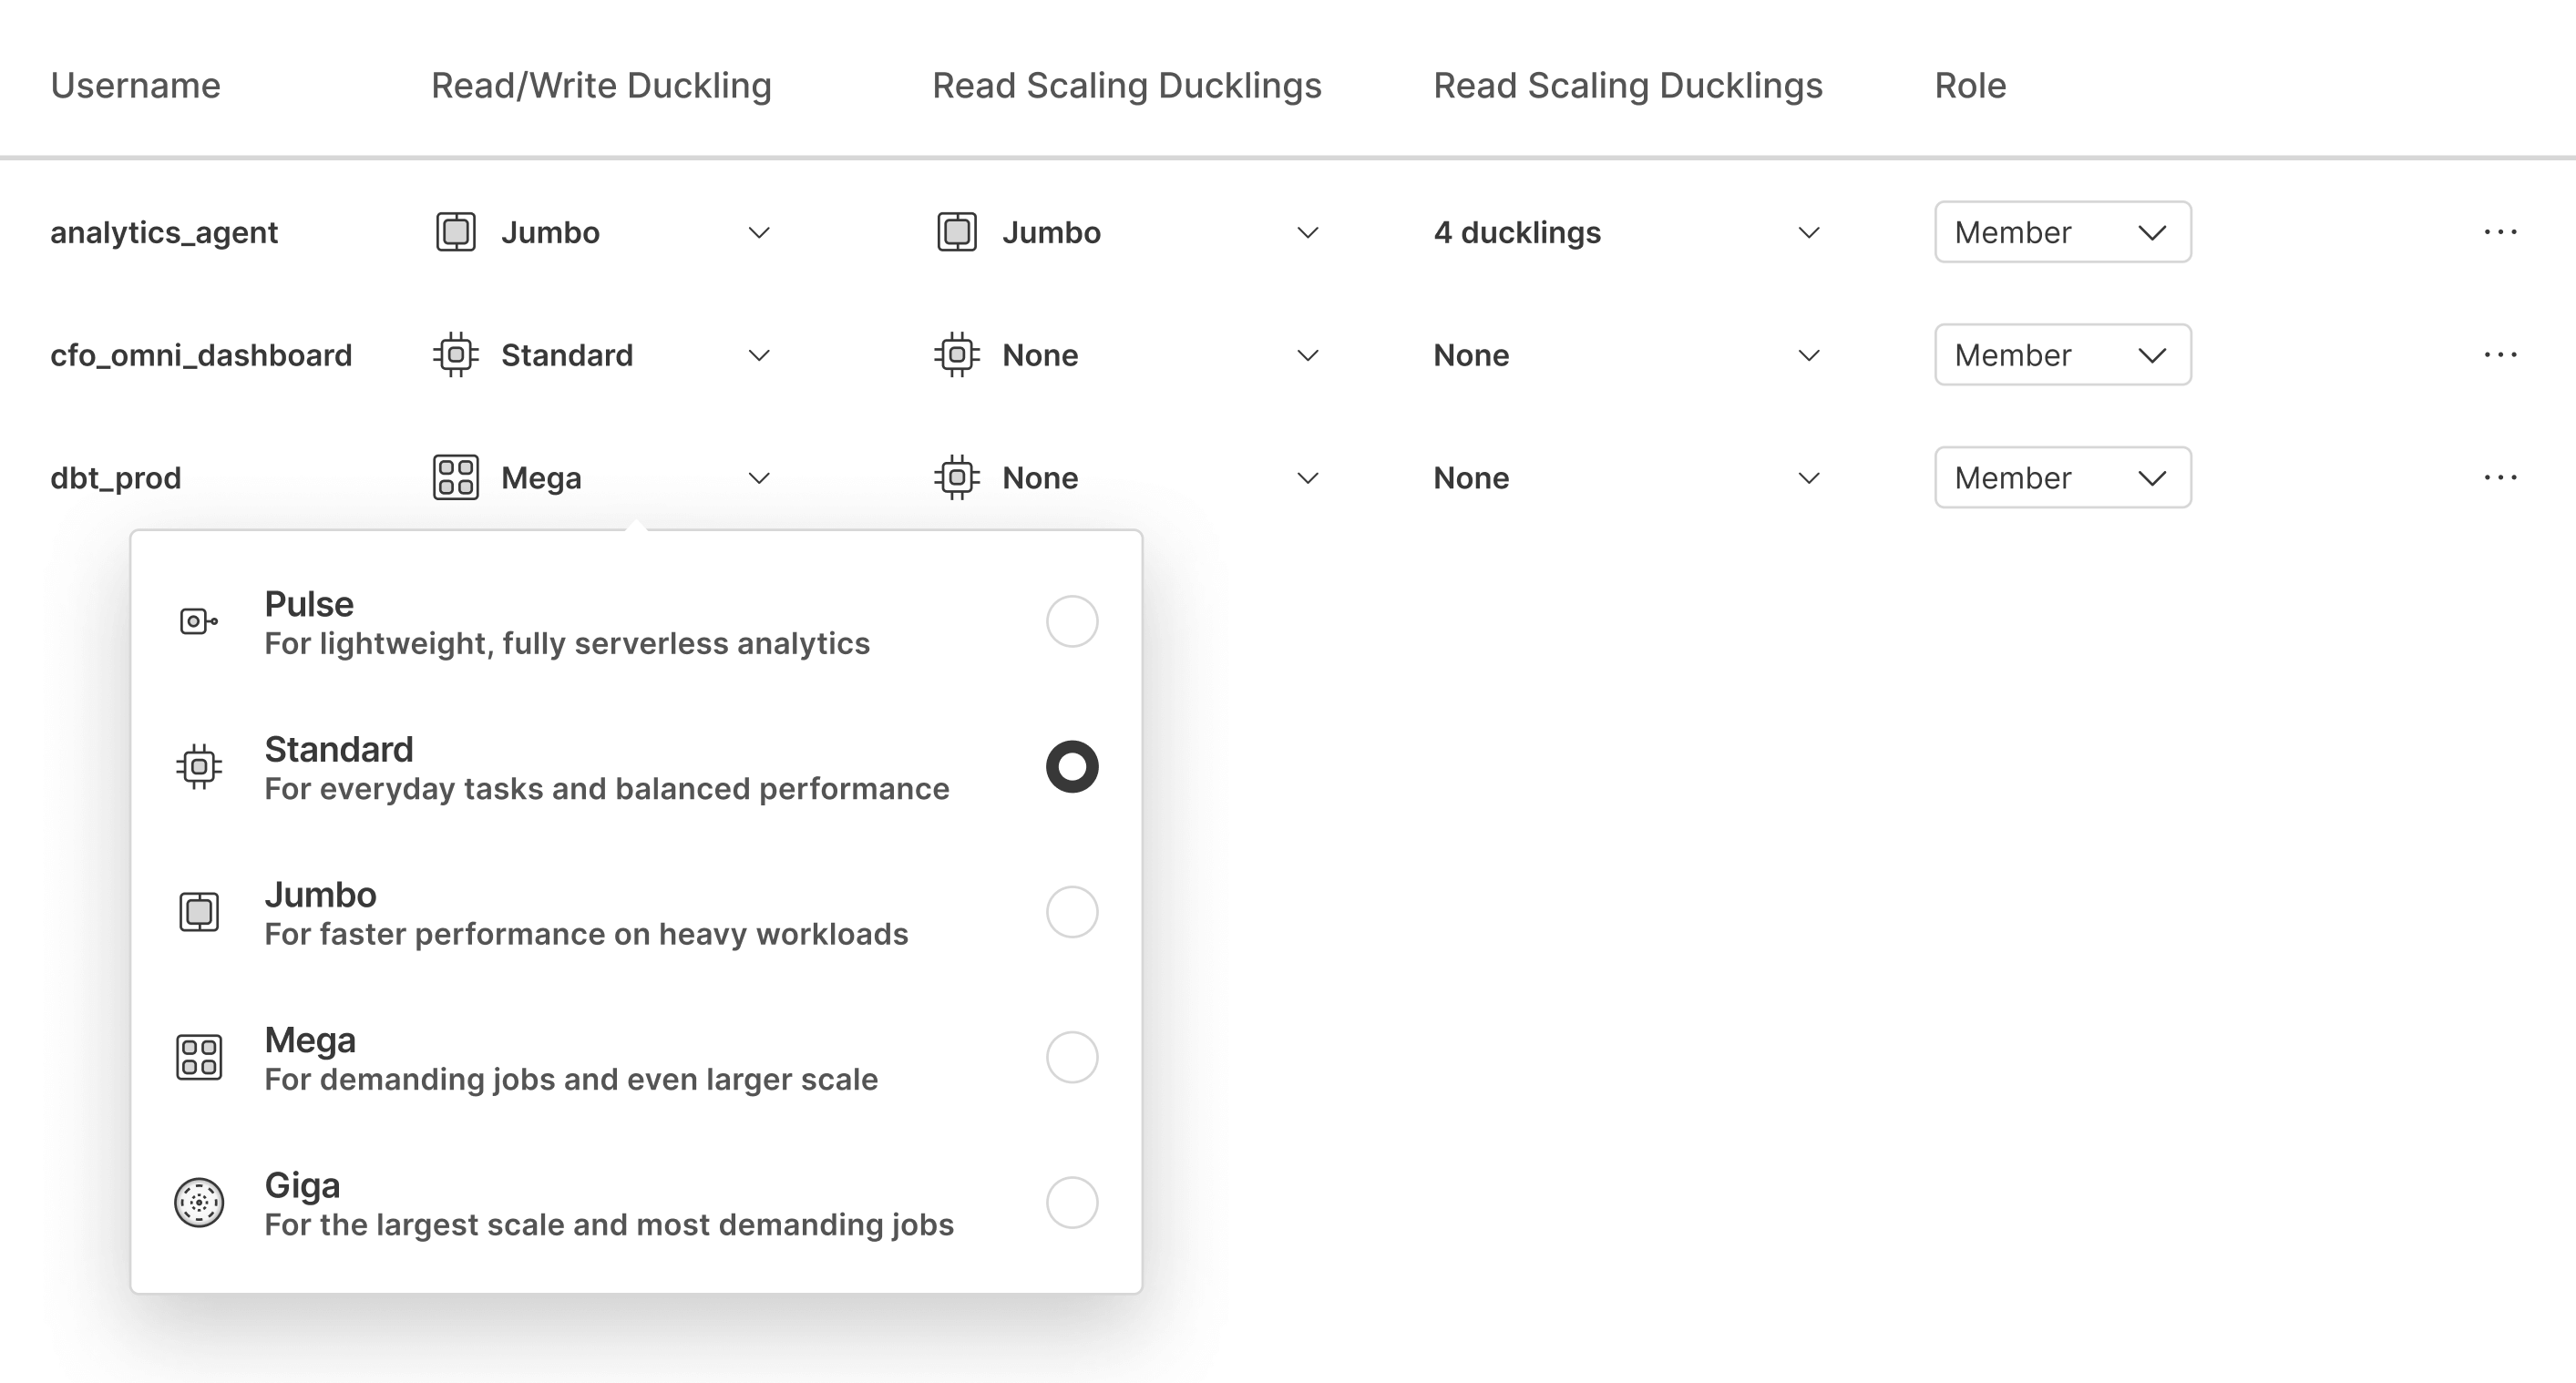
Task: Click the cfo_omni_dashboard username
Action: pos(201,355)
